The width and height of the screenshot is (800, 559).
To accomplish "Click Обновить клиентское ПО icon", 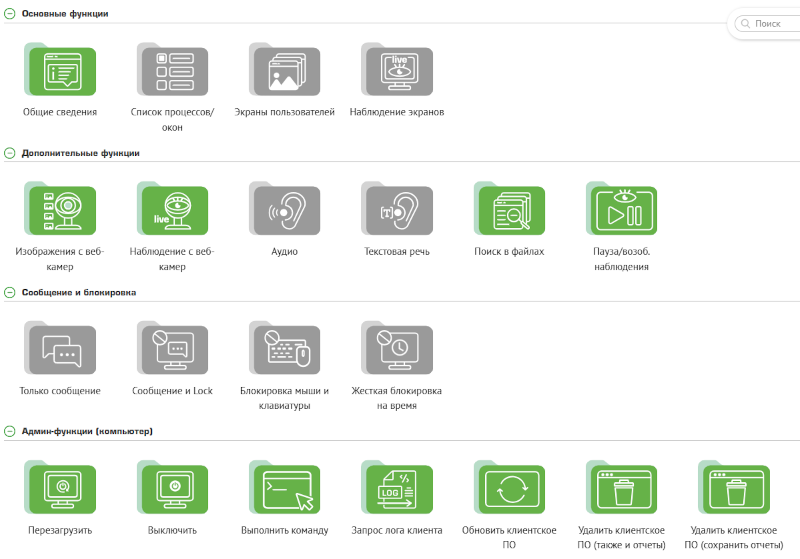I will point(509,488).
